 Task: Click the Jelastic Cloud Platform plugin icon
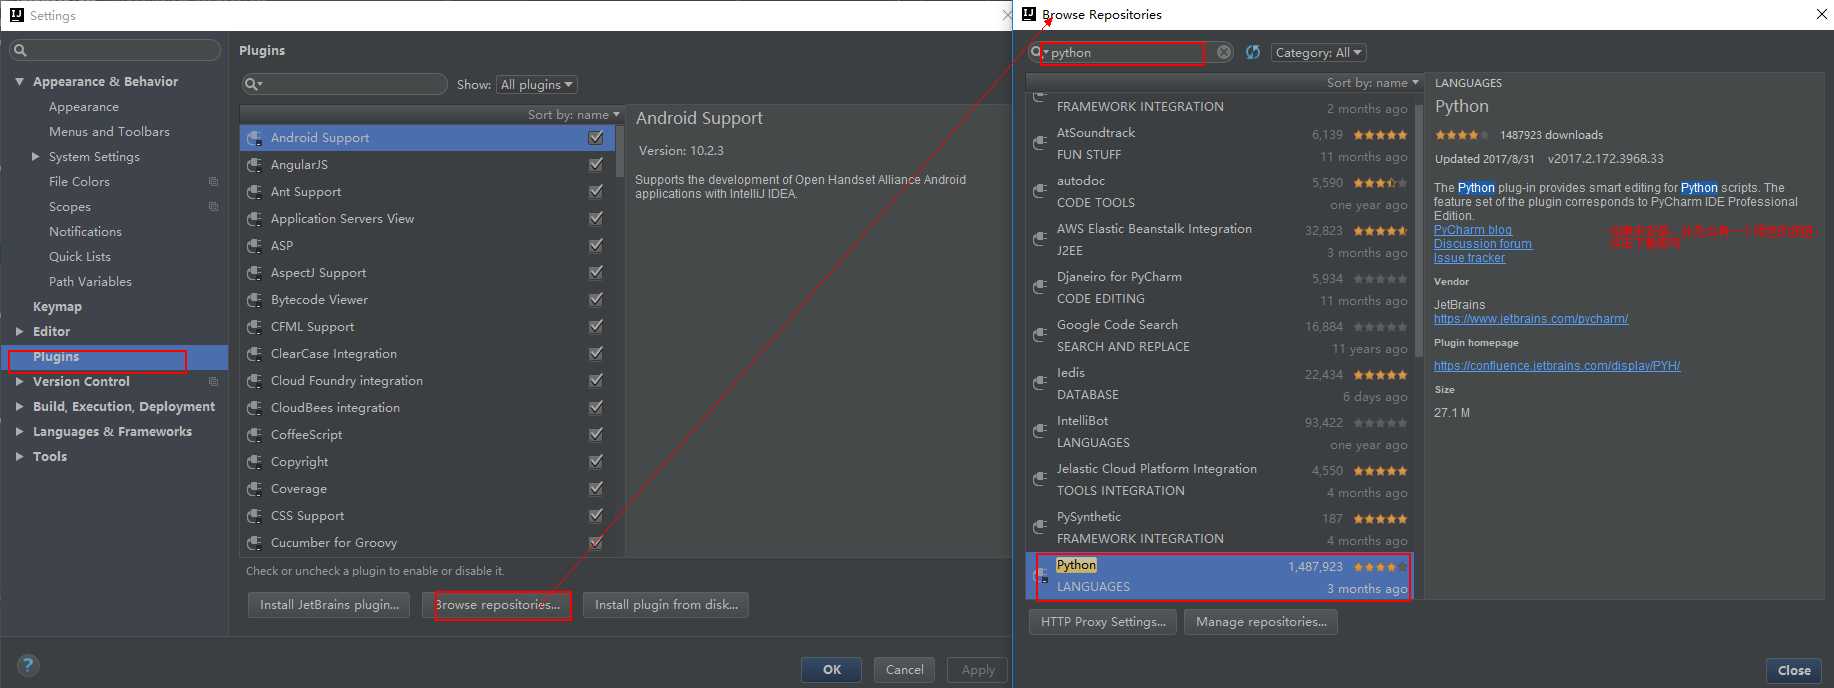pyautogui.click(x=1040, y=480)
